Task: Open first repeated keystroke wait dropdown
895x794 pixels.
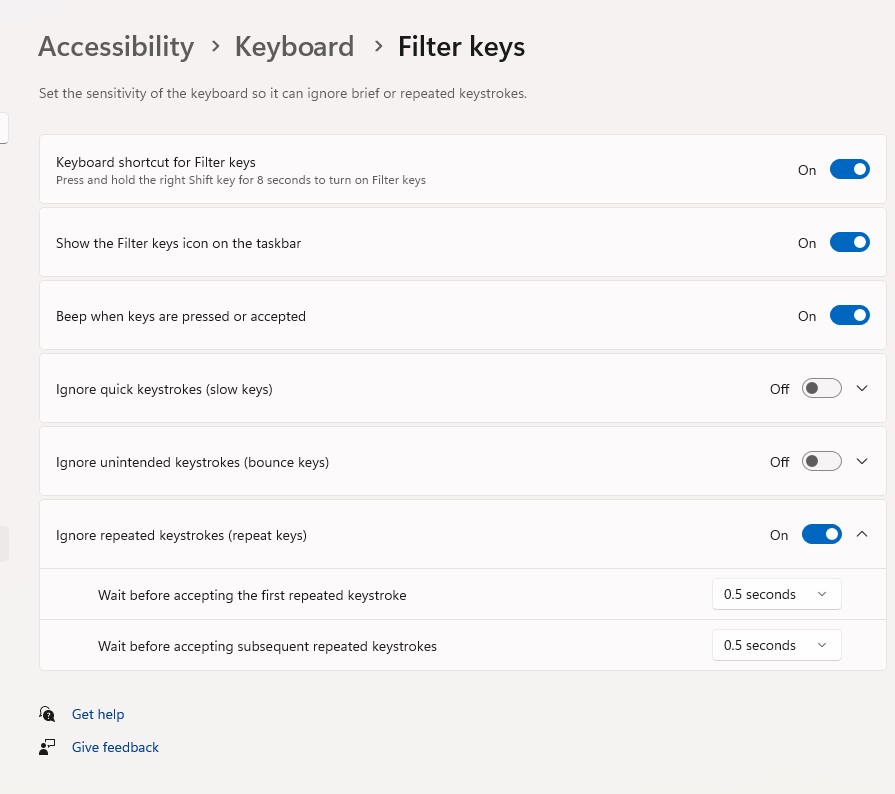Action: 776,595
